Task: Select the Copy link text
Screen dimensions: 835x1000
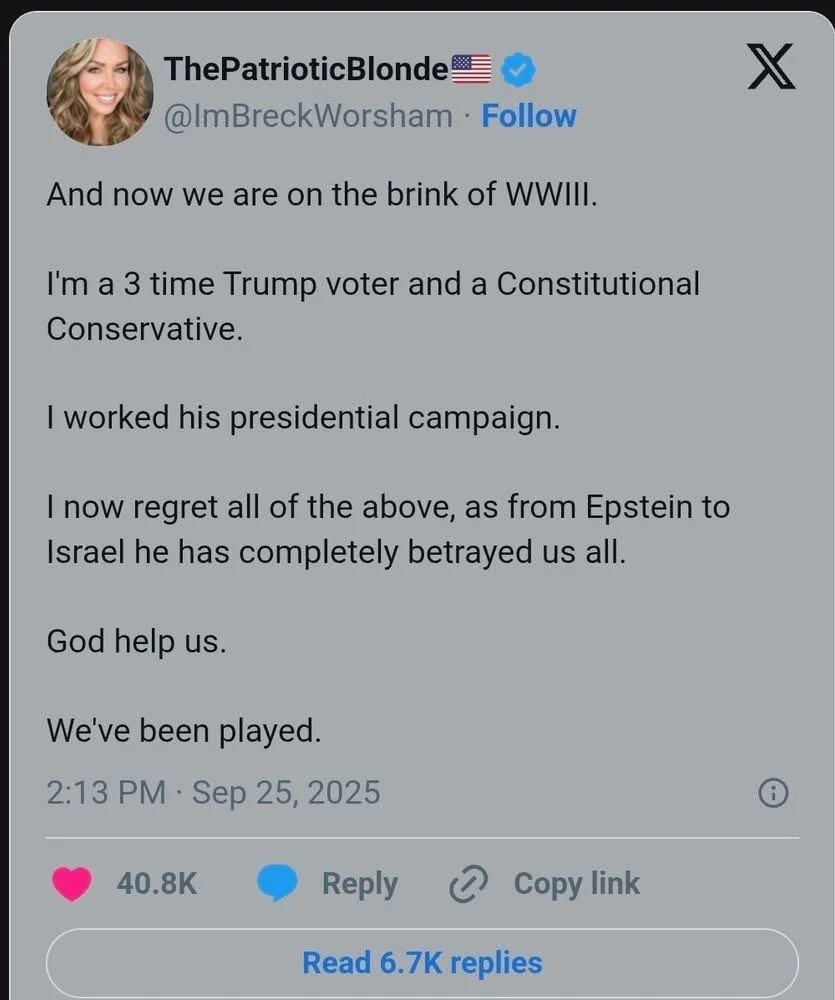Action: (576, 883)
